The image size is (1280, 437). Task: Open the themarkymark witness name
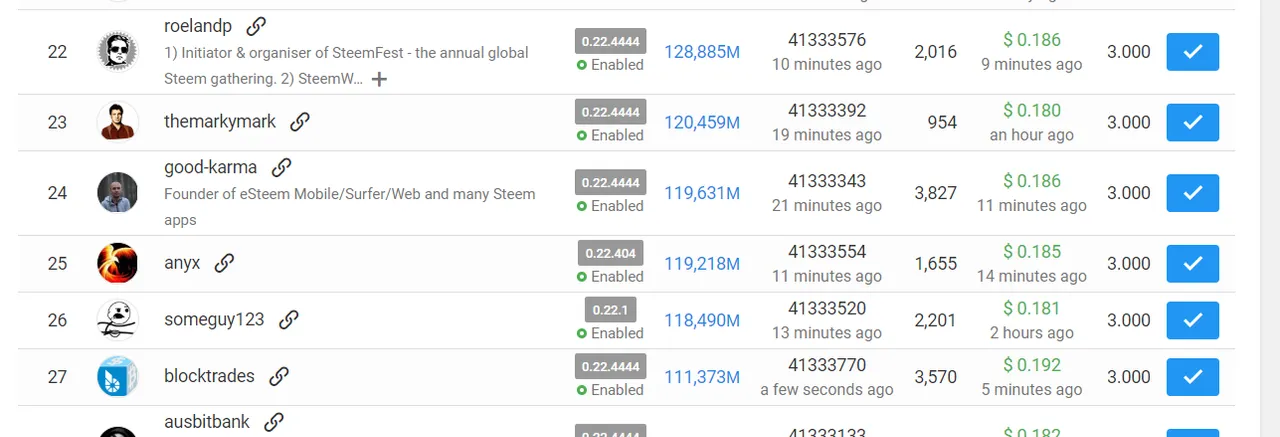(222, 122)
